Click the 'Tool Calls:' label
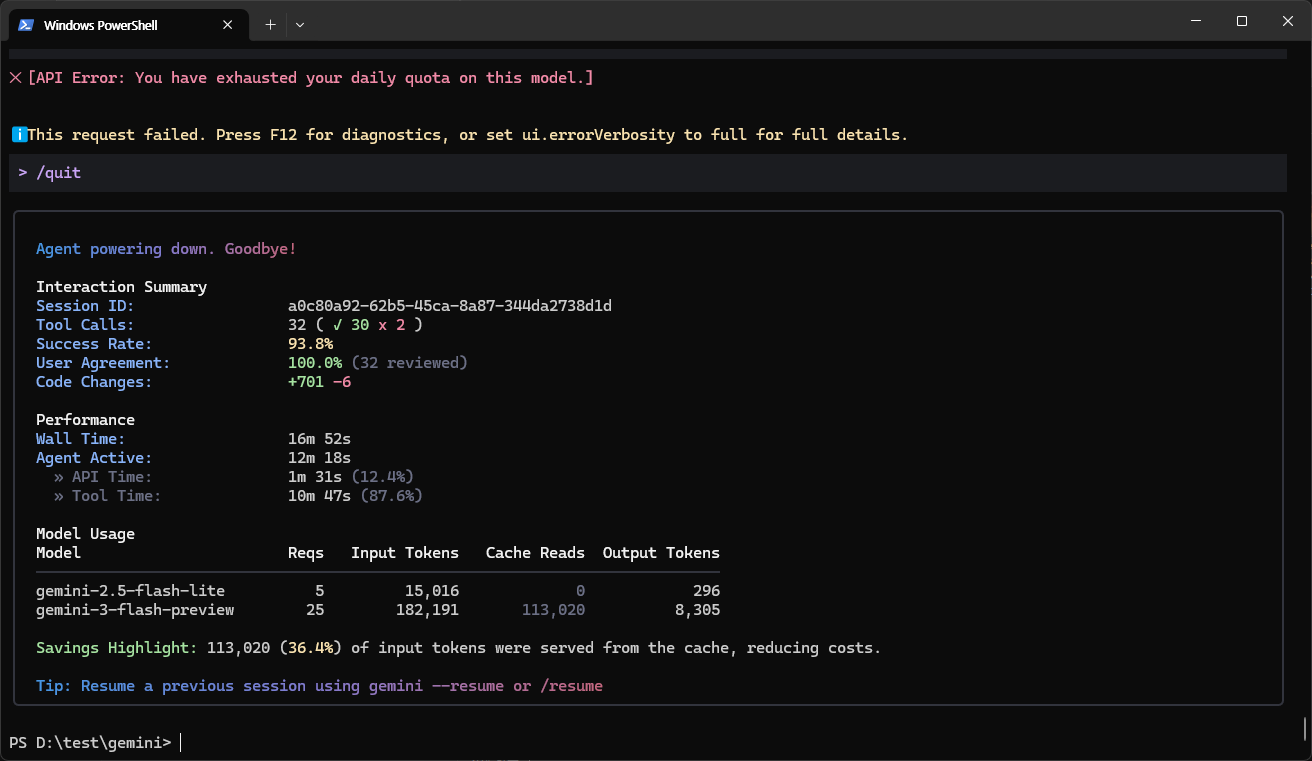The image size is (1312, 761). tap(85, 324)
